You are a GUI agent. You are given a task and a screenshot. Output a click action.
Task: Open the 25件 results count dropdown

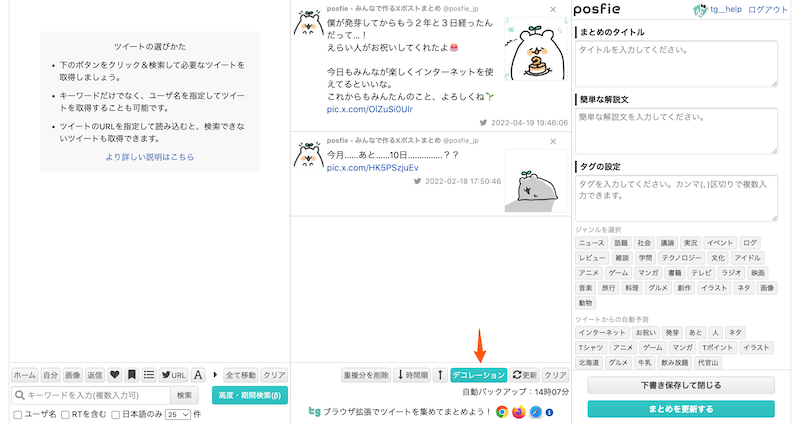tap(178, 414)
